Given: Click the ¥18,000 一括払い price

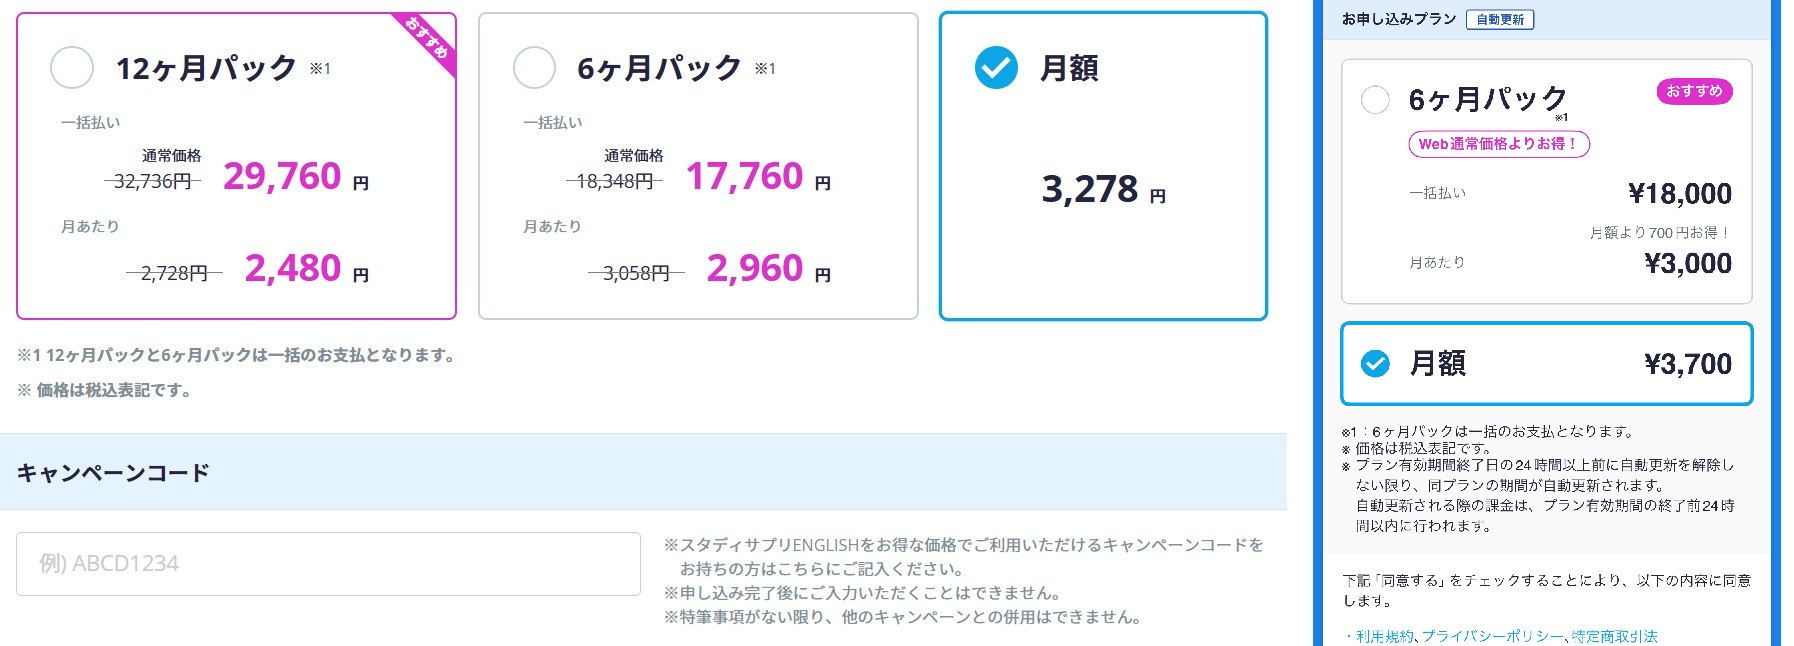Looking at the screenshot, I should click(1680, 194).
